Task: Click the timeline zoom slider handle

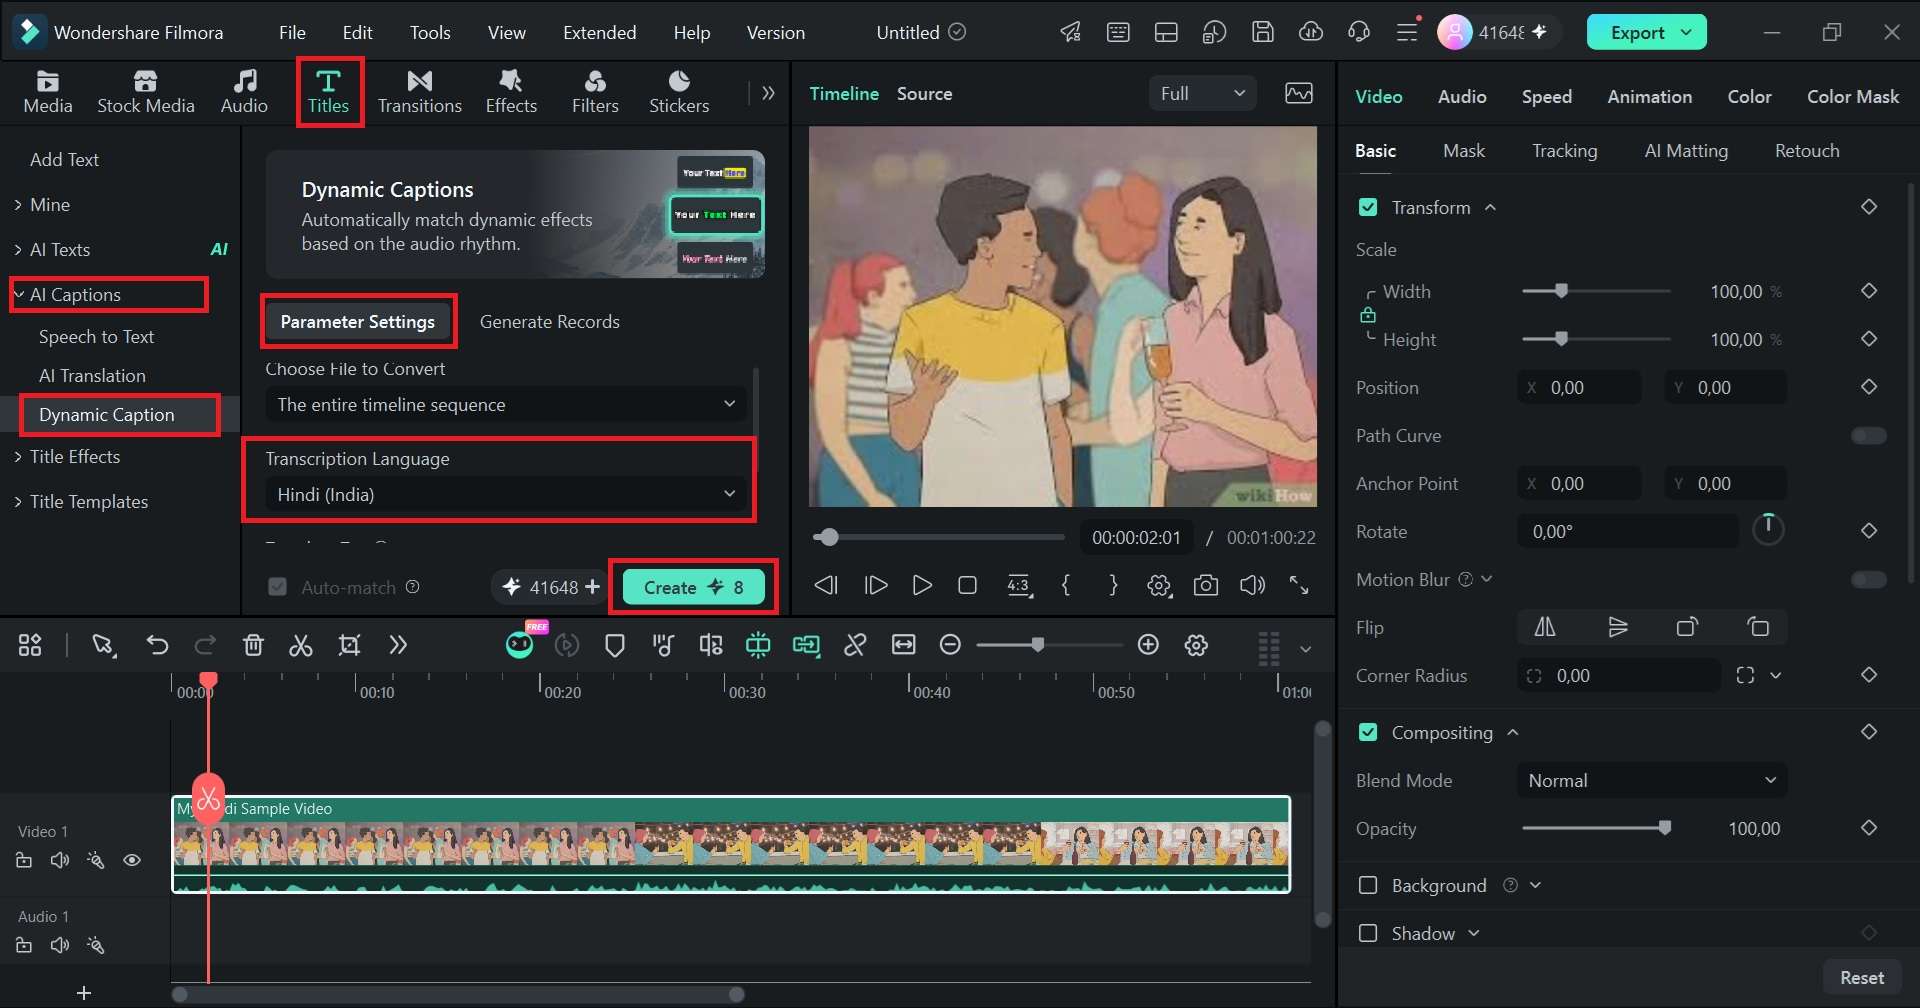Action: 1038,645
